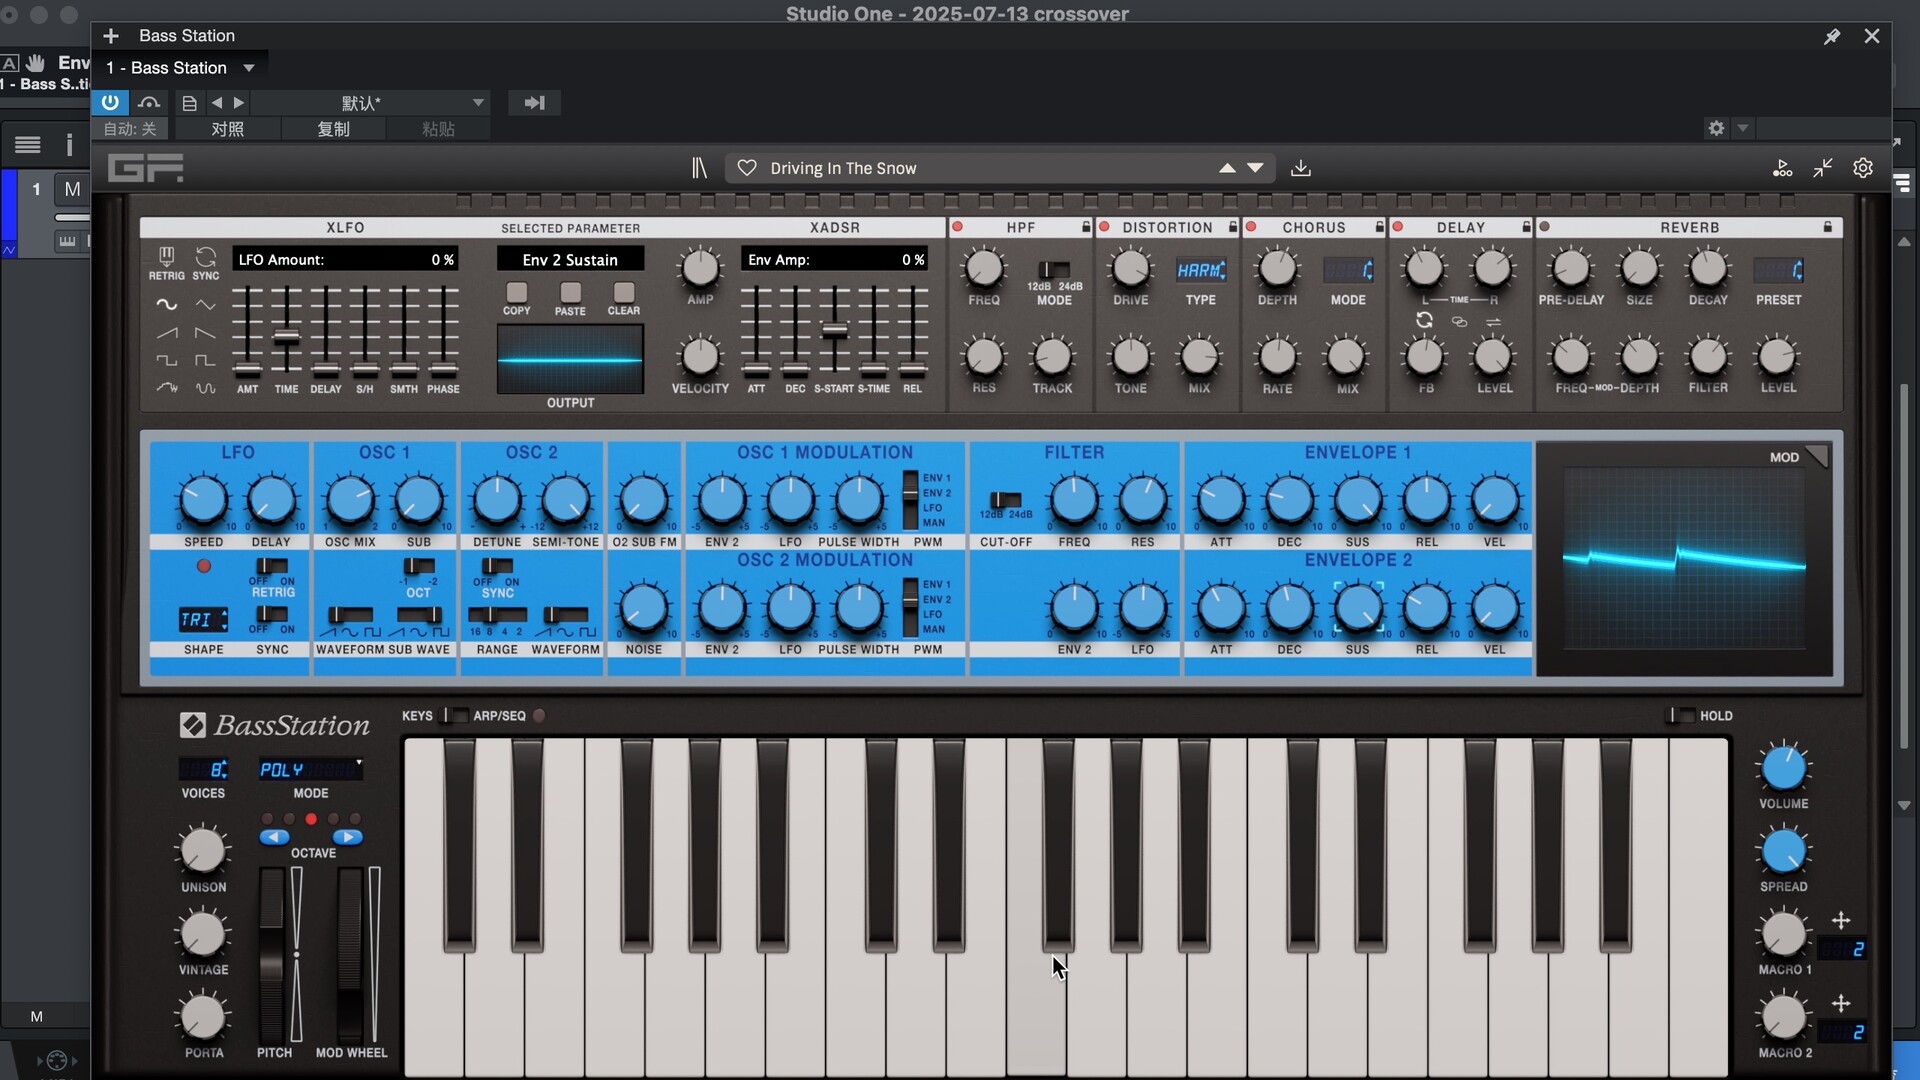The image size is (1920, 1080).
Task: Open the Reverb preset selector
Action: point(1778,270)
